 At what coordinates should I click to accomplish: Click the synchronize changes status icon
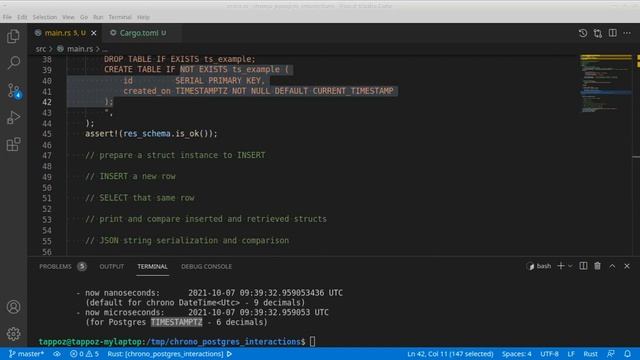tap(57, 354)
